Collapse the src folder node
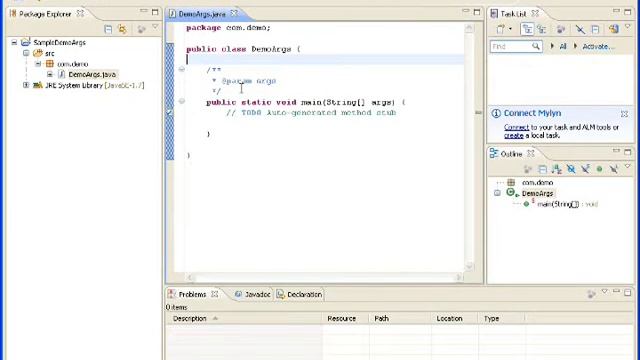The width and height of the screenshot is (640, 360). click(26, 53)
